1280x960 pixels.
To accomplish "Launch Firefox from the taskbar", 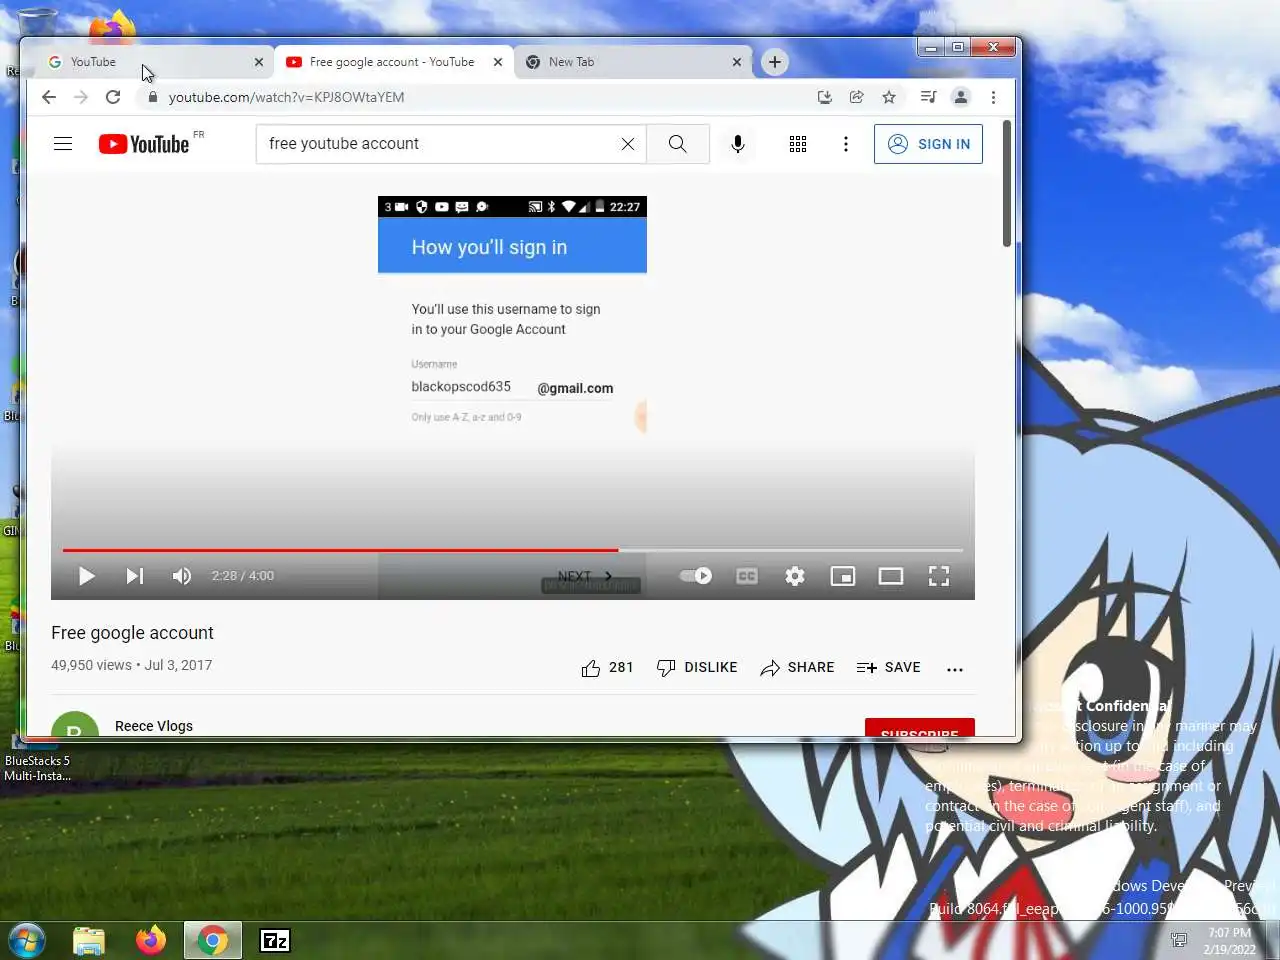I will coord(151,940).
